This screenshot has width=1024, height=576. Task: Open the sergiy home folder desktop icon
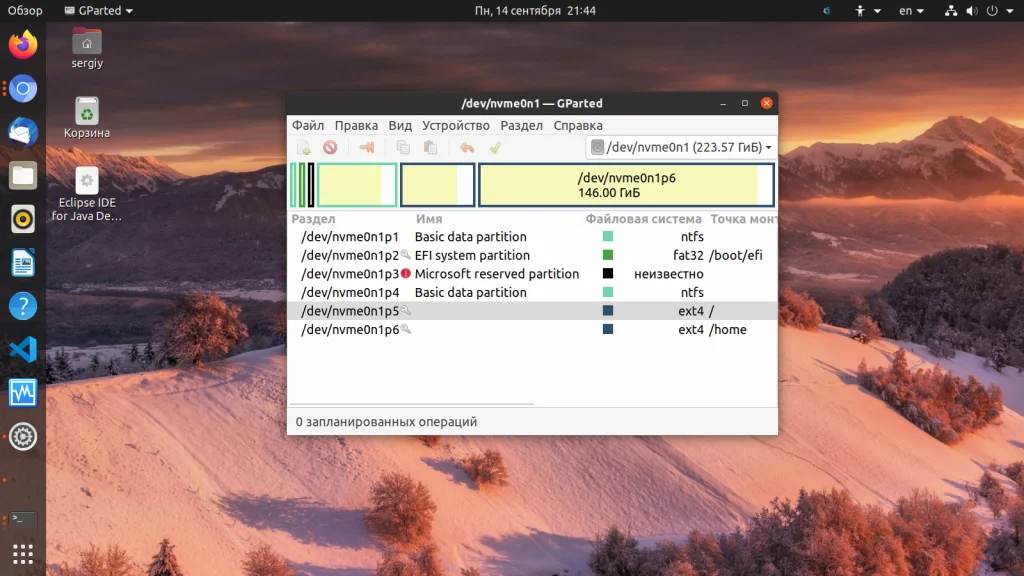coord(87,48)
